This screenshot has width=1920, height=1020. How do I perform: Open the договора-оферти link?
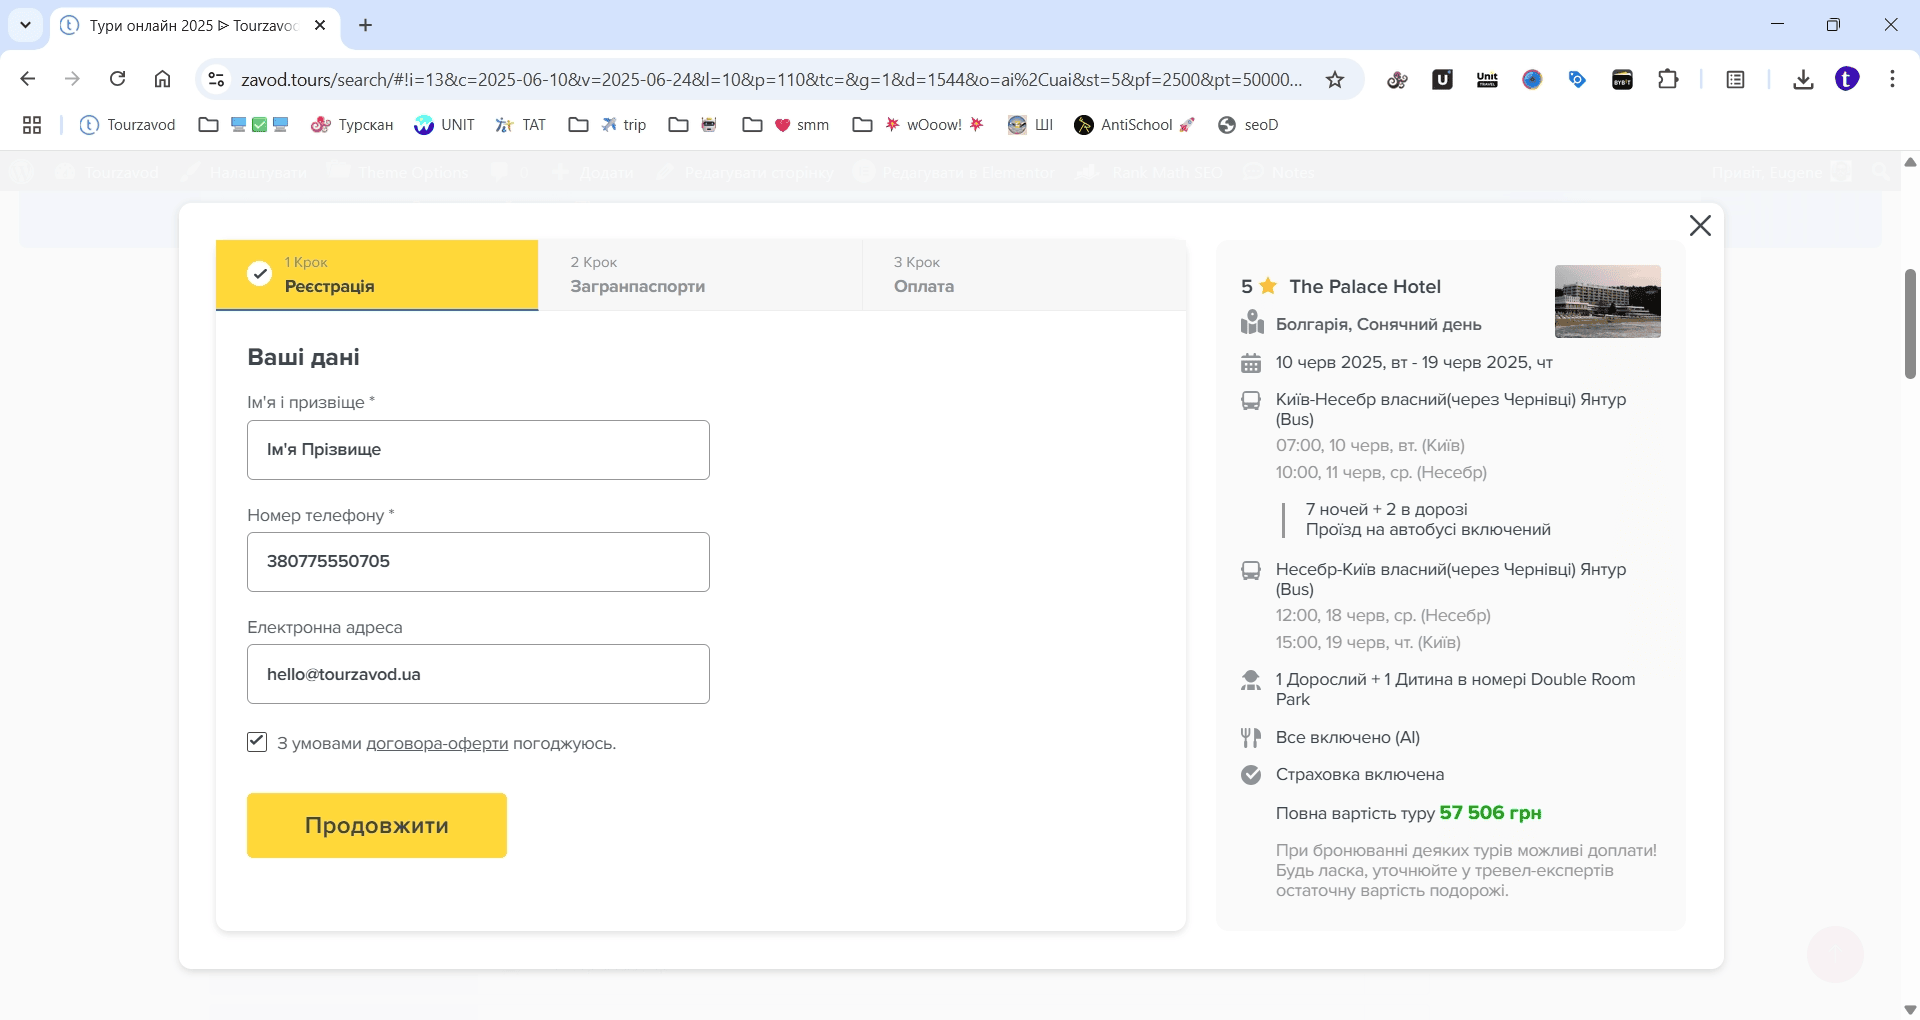click(x=437, y=744)
